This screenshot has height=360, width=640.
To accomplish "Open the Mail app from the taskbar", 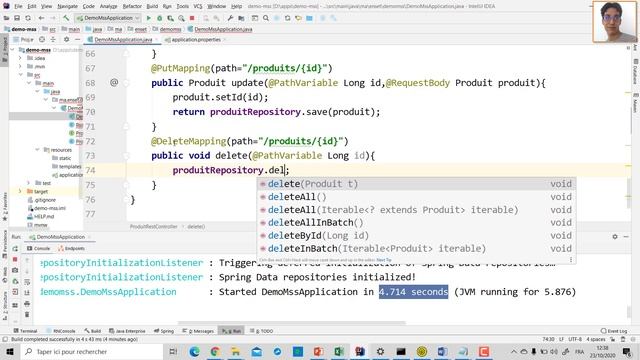I will tap(256, 351).
